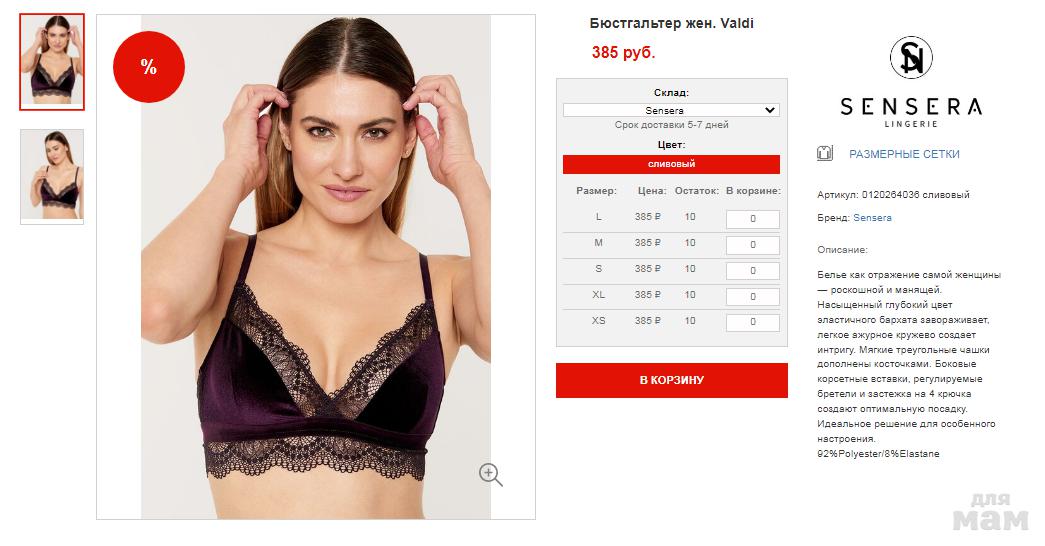Follow the Sensera brand link

(872, 217)
